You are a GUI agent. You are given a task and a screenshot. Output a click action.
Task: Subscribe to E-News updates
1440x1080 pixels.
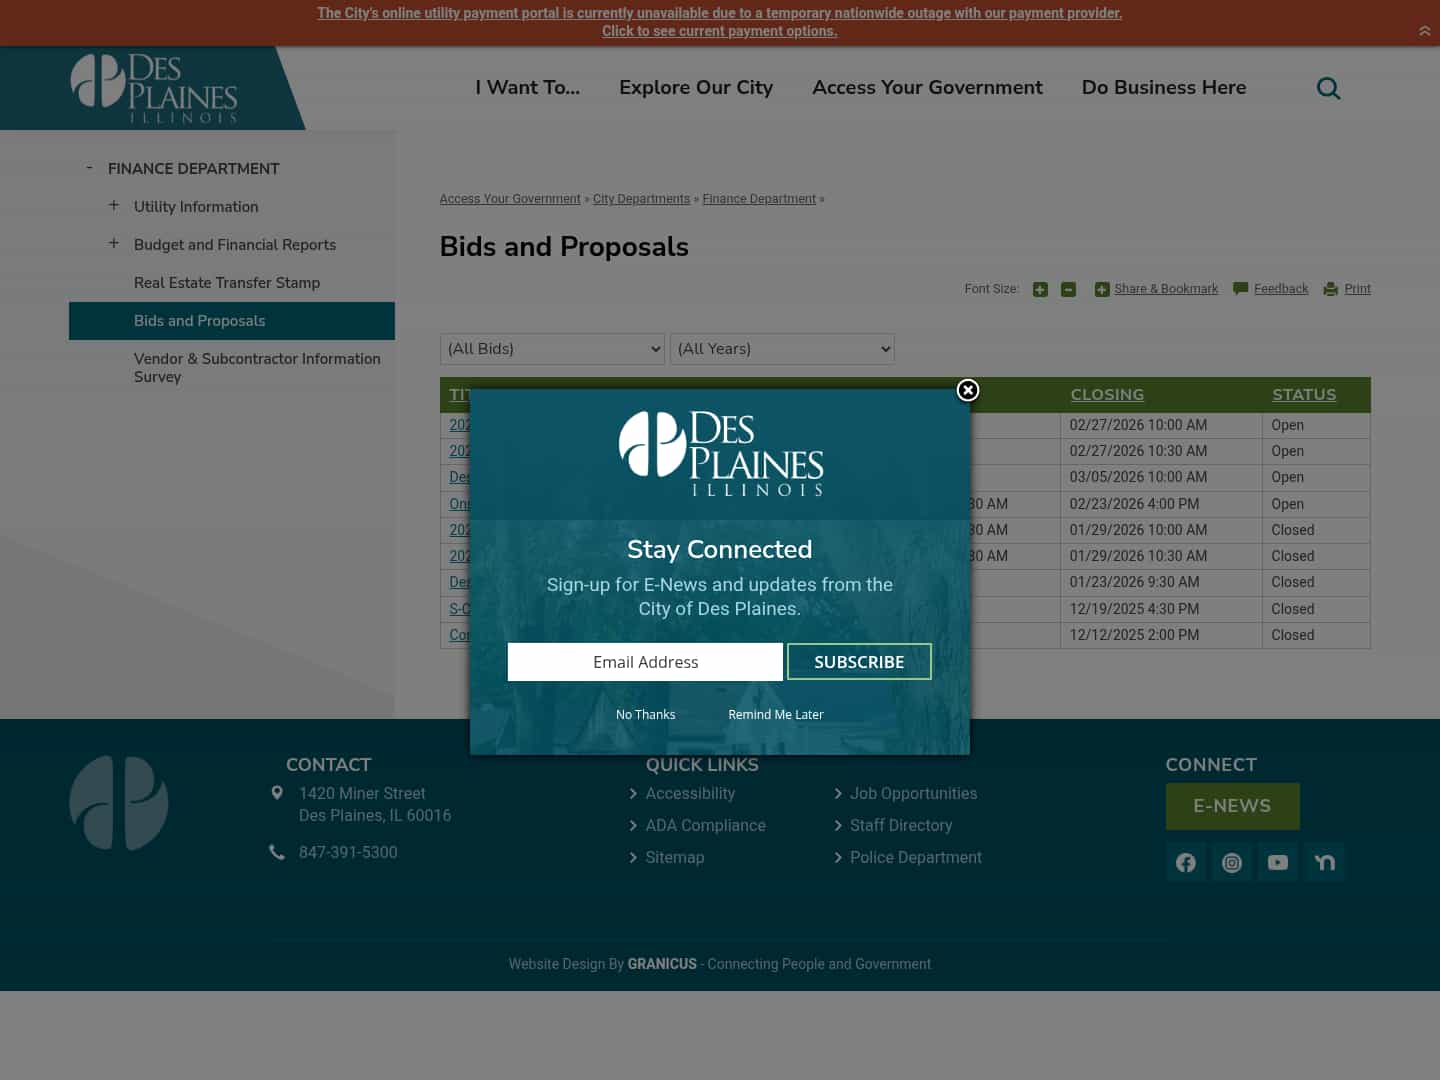point(859,661)
